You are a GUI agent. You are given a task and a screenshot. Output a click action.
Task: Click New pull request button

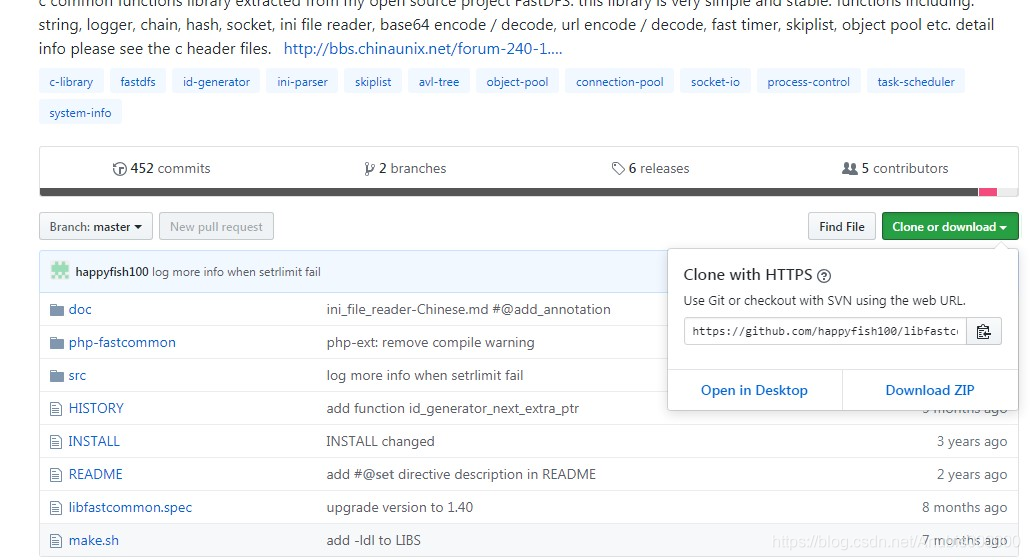[216, 226]
